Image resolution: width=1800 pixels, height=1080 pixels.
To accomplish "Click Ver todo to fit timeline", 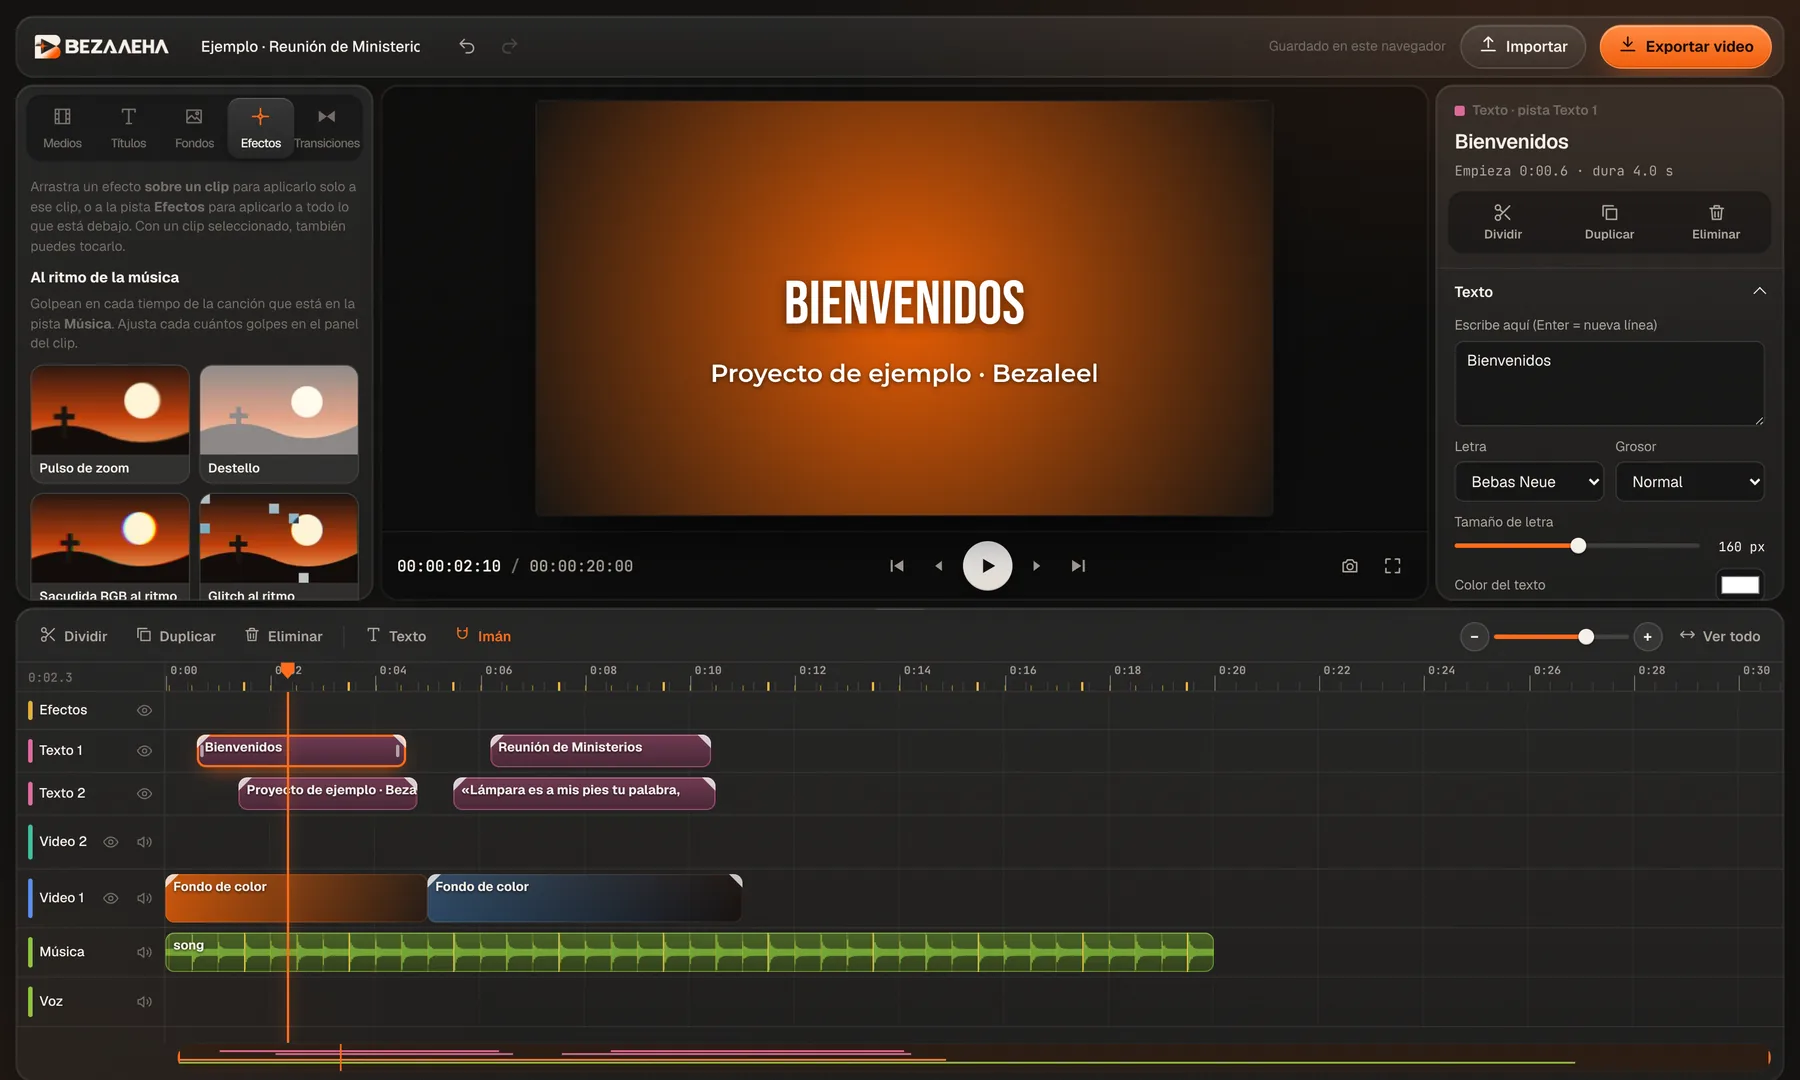I will click(x=1720, y=636).
